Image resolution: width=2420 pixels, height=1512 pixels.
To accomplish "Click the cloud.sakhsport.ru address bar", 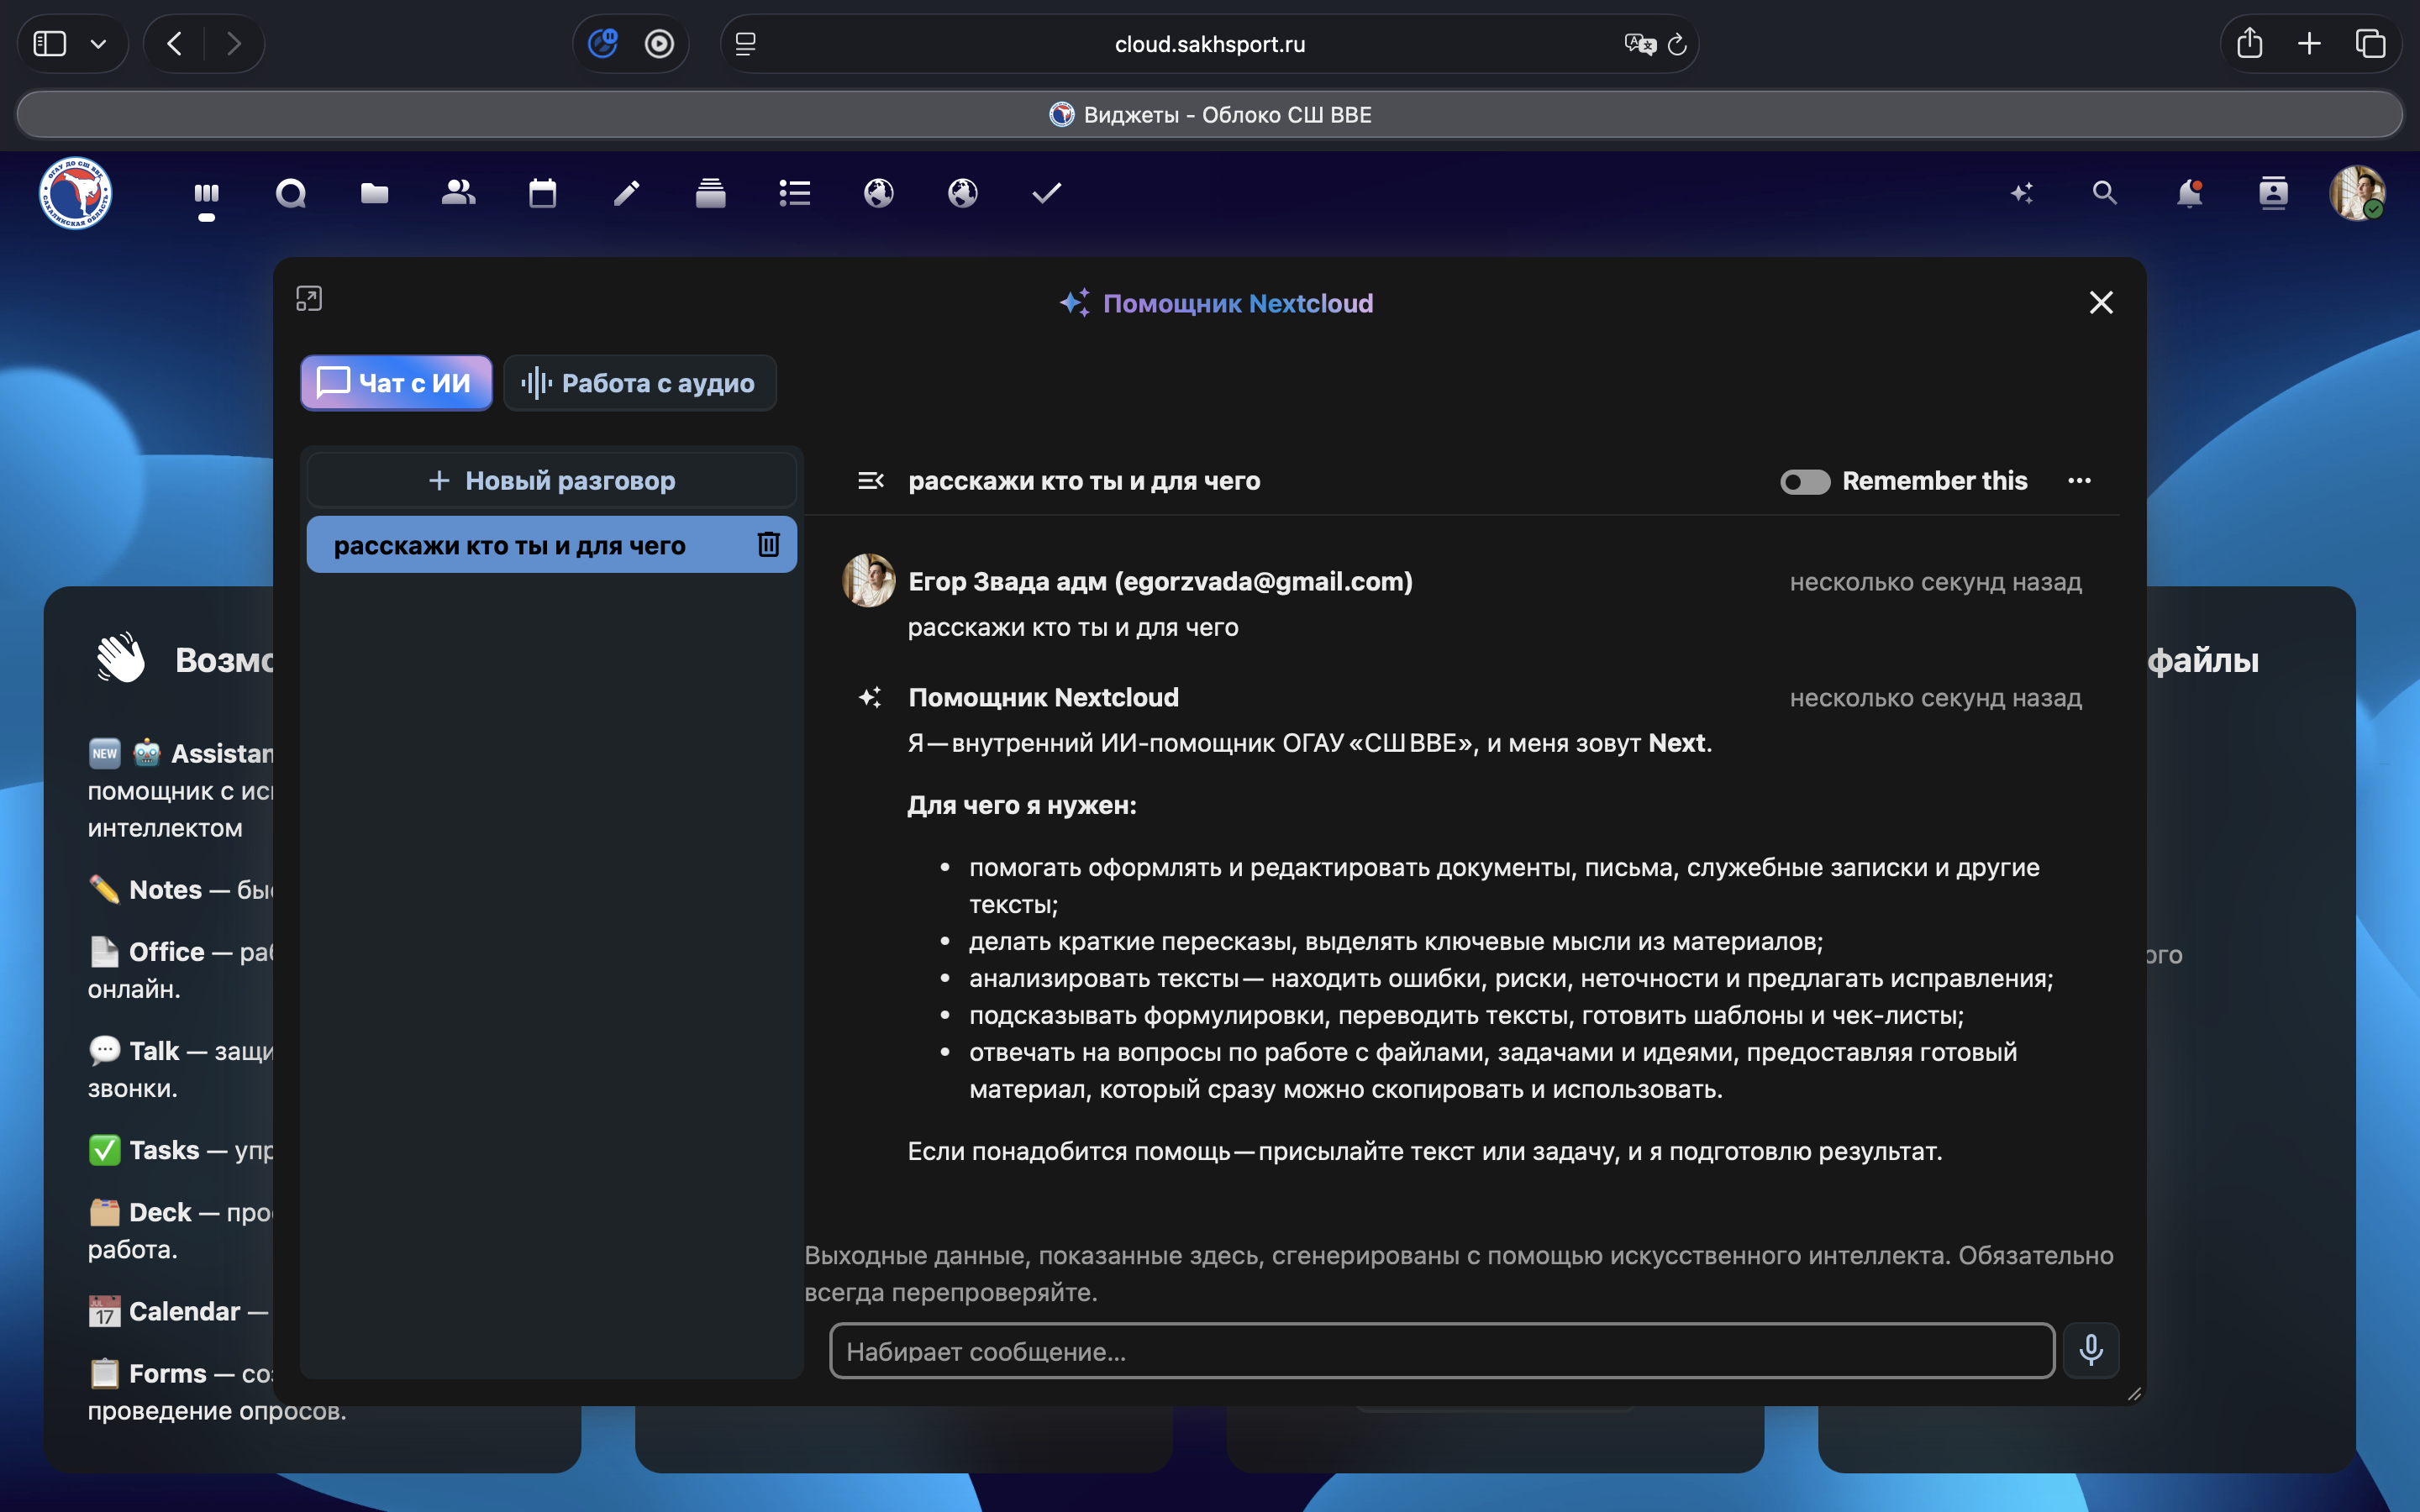I will pyautogui.click(x=1210, y=44).
